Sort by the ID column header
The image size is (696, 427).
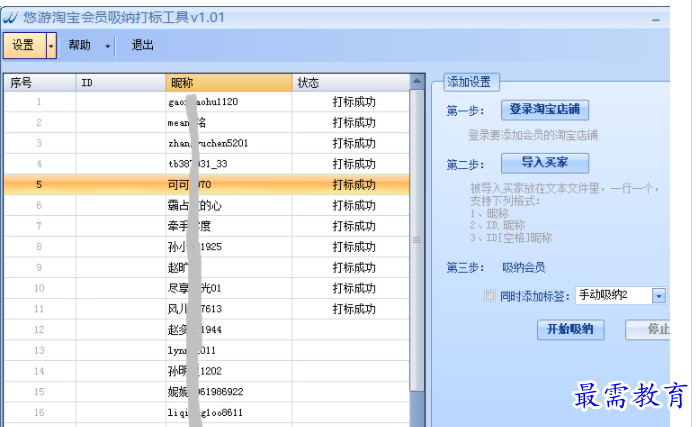click(121, 83)
